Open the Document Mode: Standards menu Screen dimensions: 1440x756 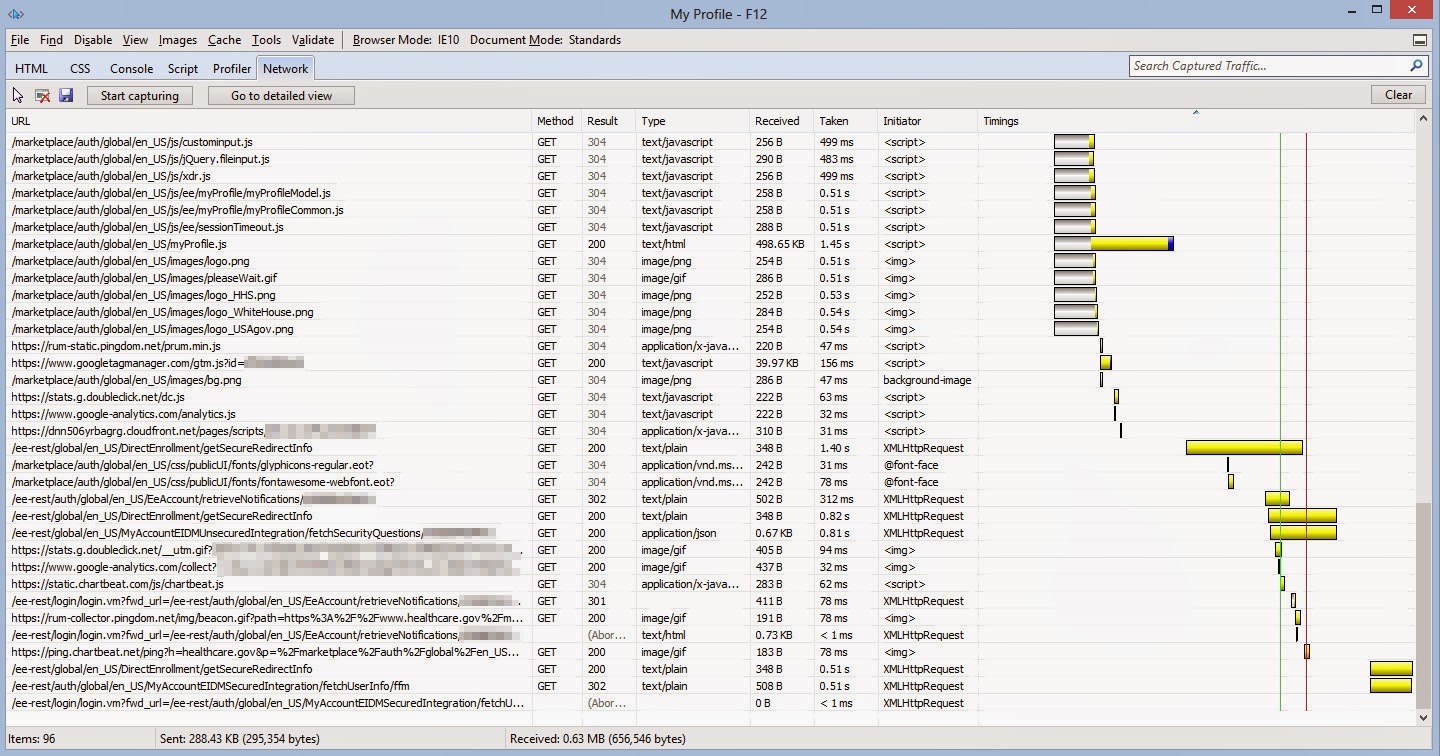pyautogui.click(x=545, y=40)
